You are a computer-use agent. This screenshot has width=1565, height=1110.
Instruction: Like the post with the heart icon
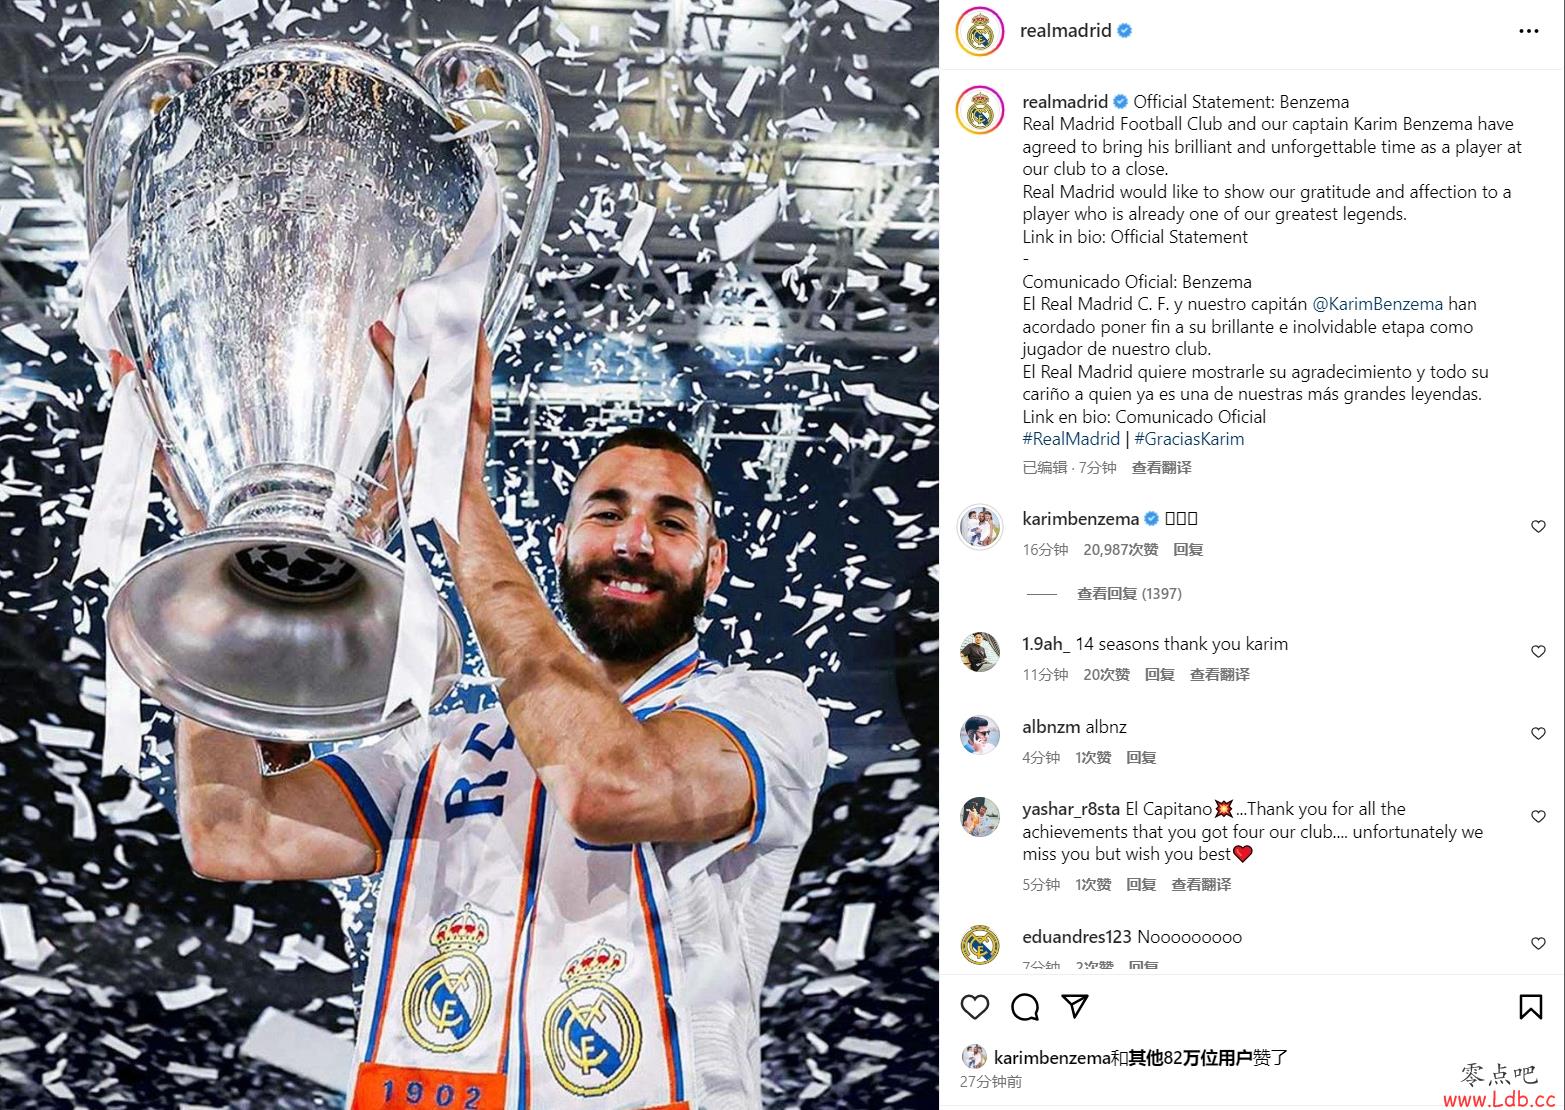pyautogui.click(x=975, y=1006)
